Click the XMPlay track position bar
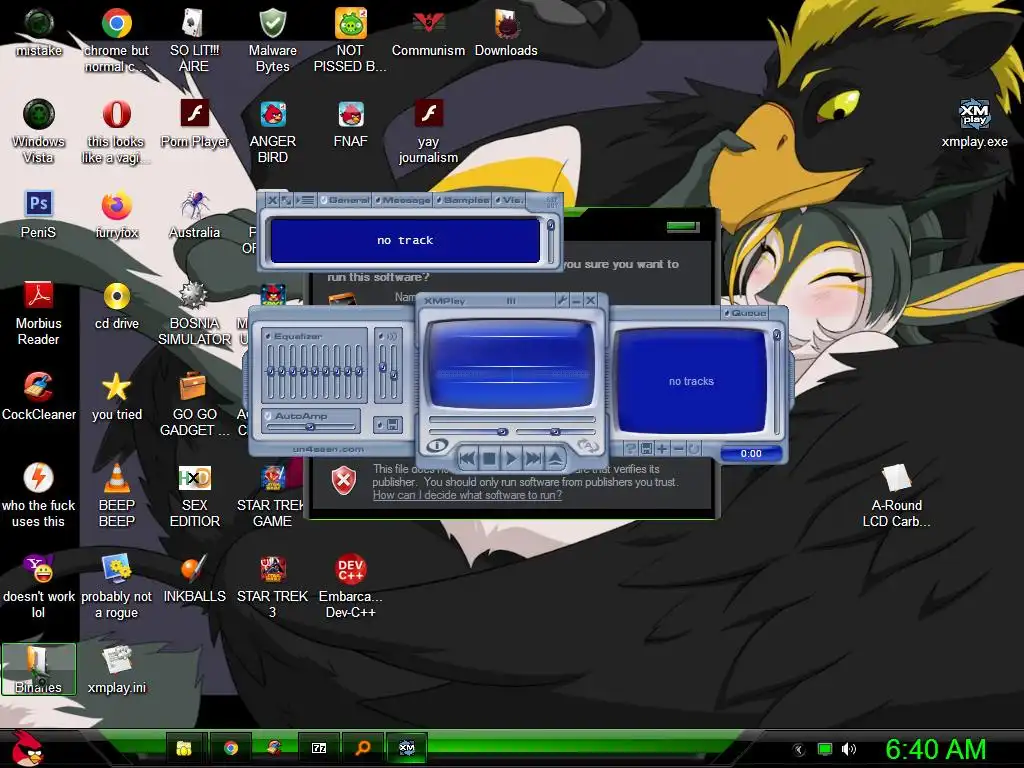The height and width of the screenshot is (768, 1024). (512, 419)
